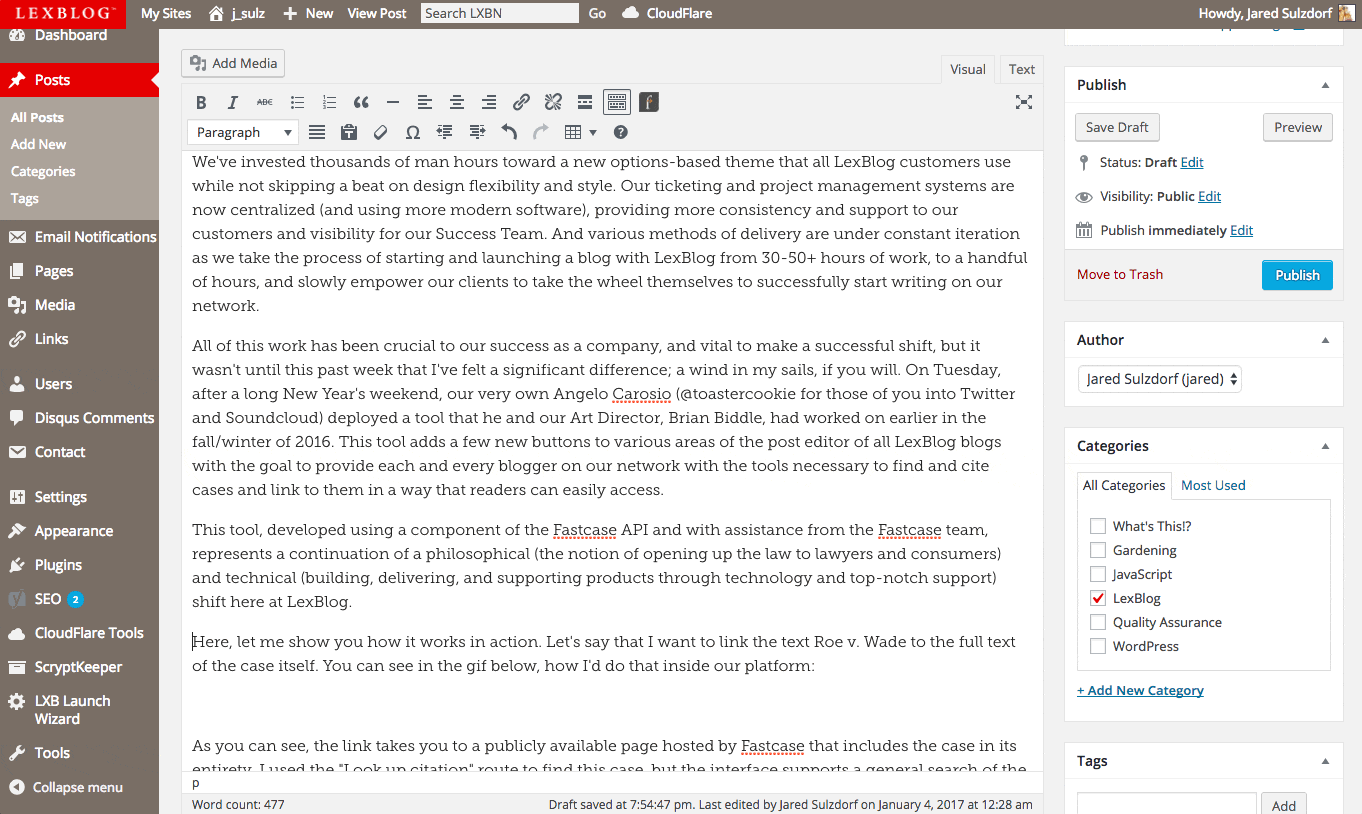
Task: Insert a bulleted list
Action: (x=297, y=102)
